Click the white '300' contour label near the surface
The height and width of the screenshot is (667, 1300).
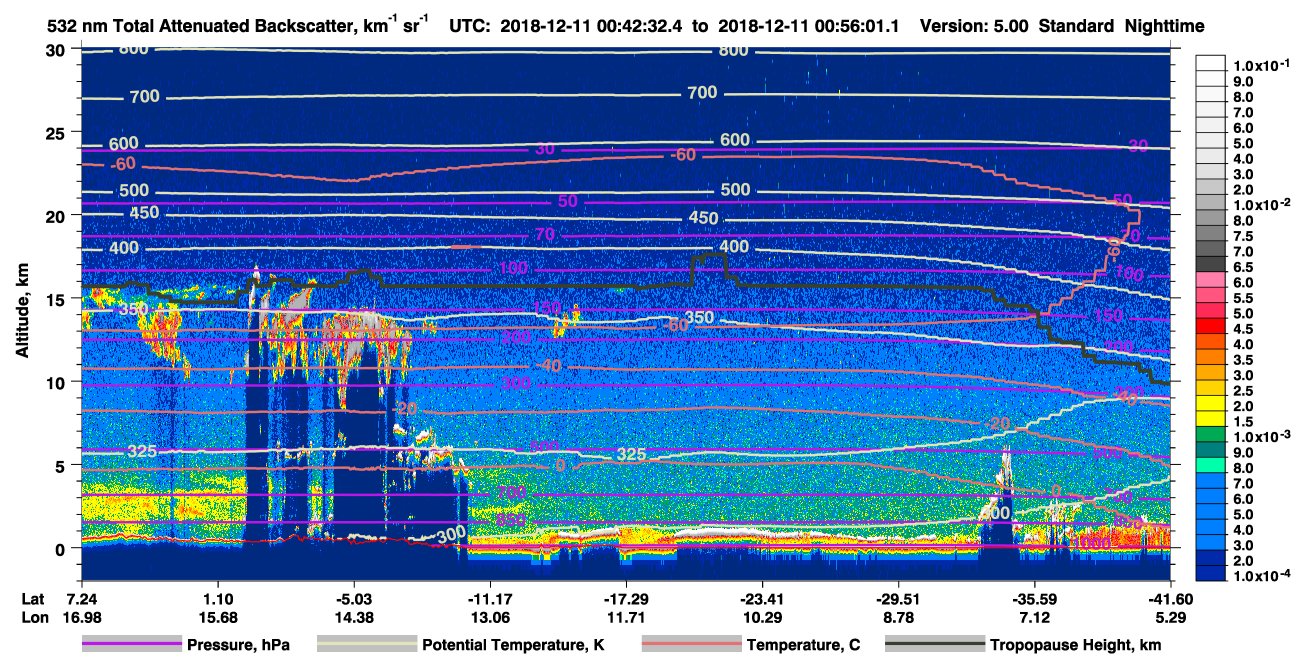[451, 534]
